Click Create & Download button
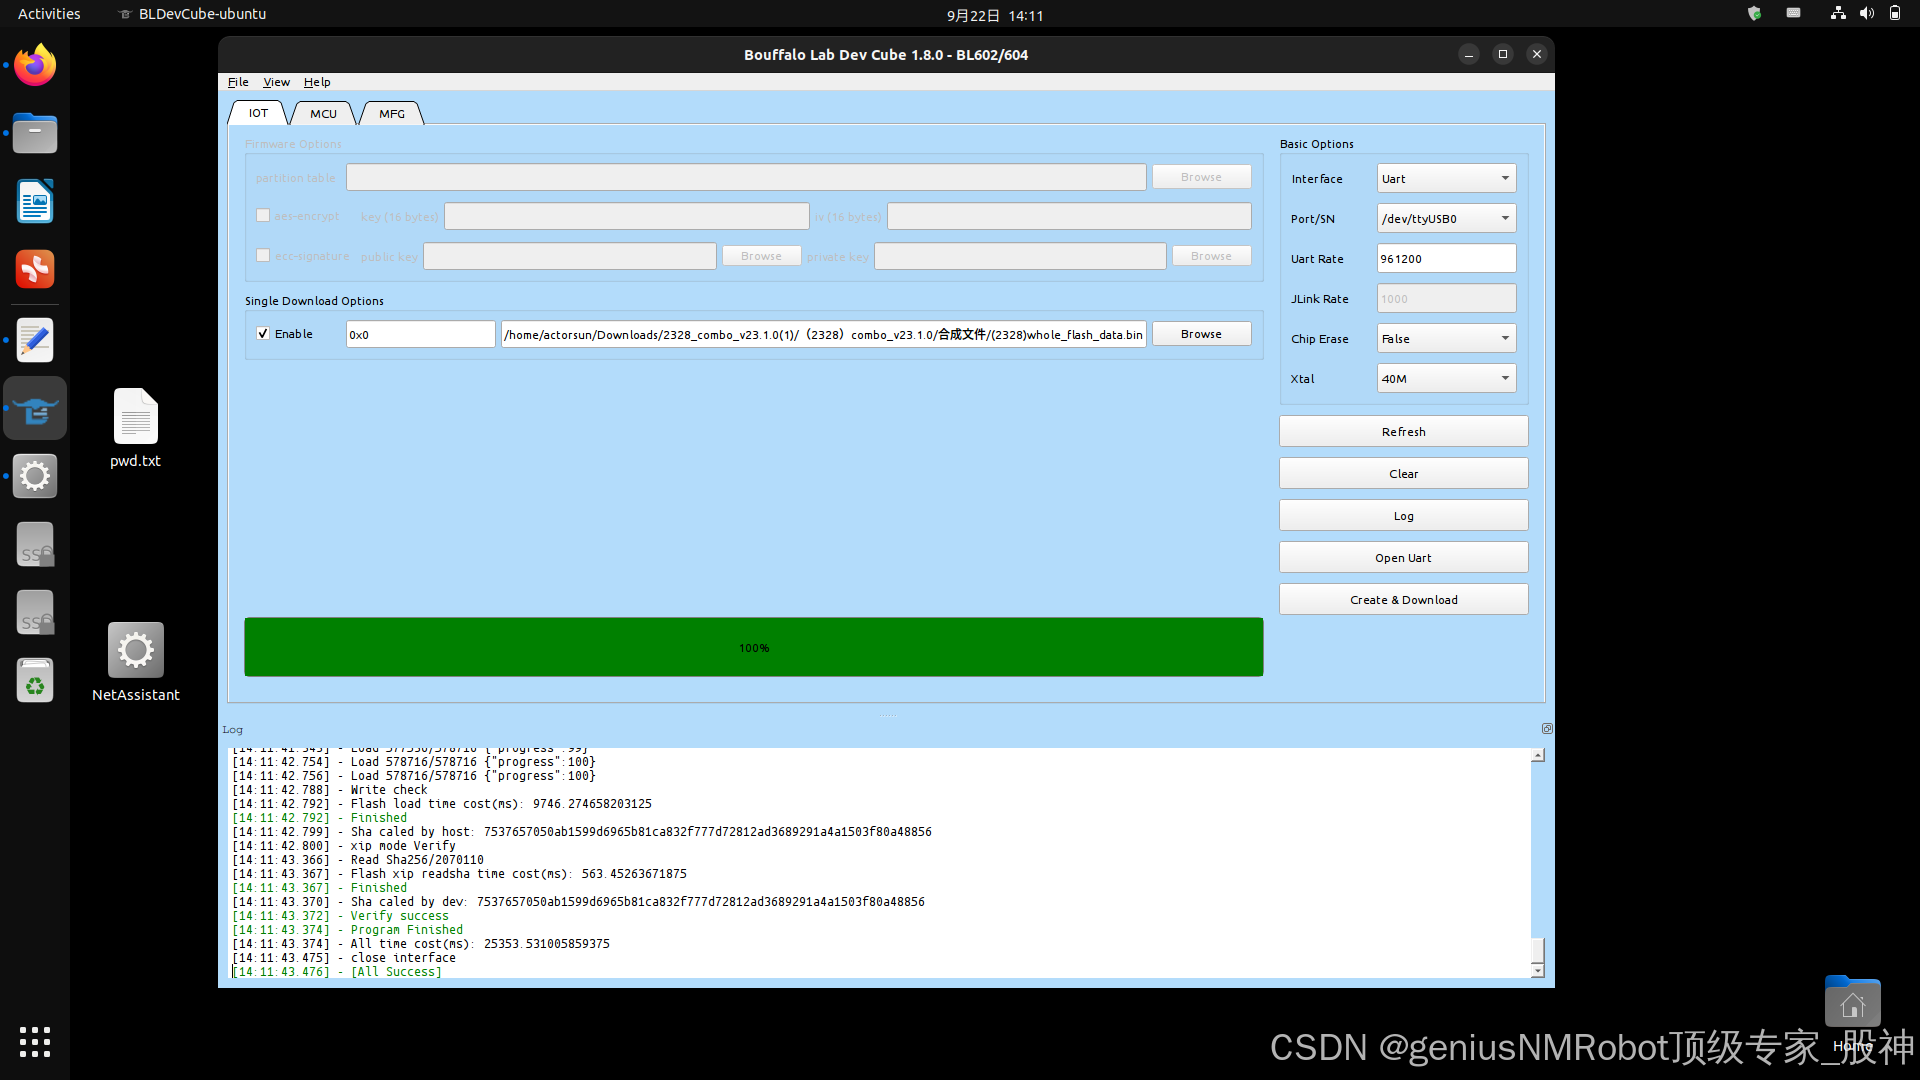This screenshot has height=1080, width=1920. tap(1403, 600)
